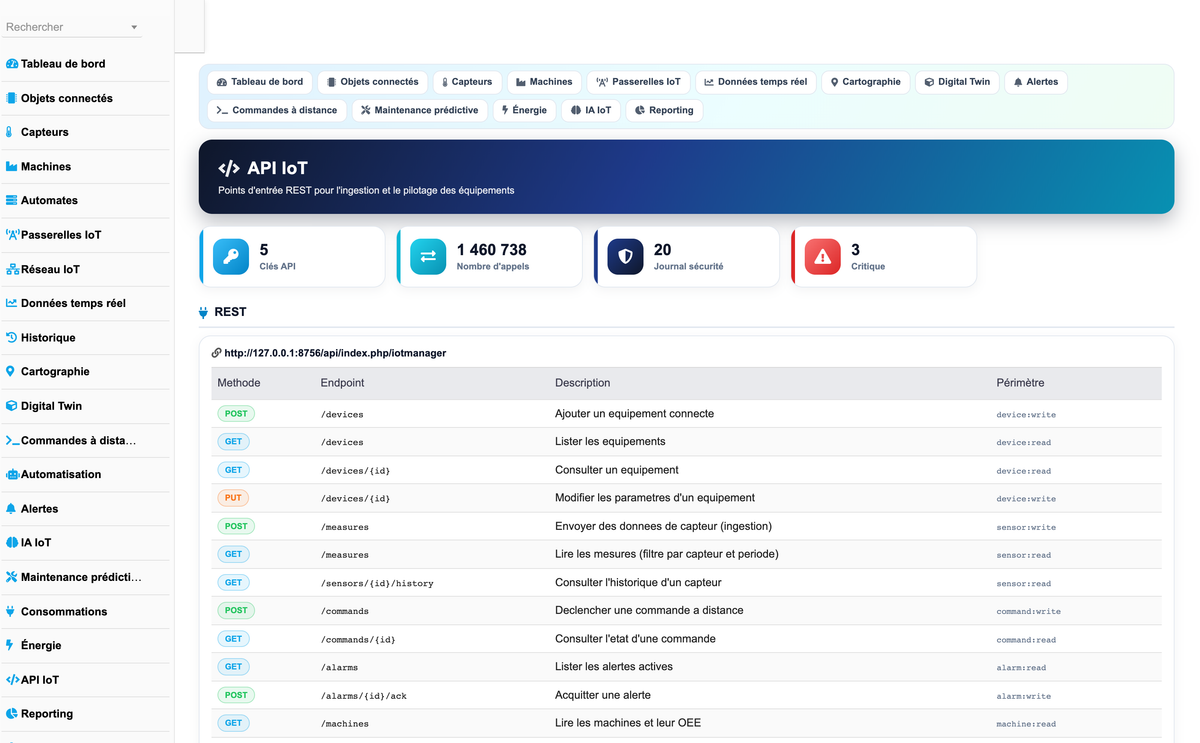Open the Alertes top tab

(x=1036, y=82)
